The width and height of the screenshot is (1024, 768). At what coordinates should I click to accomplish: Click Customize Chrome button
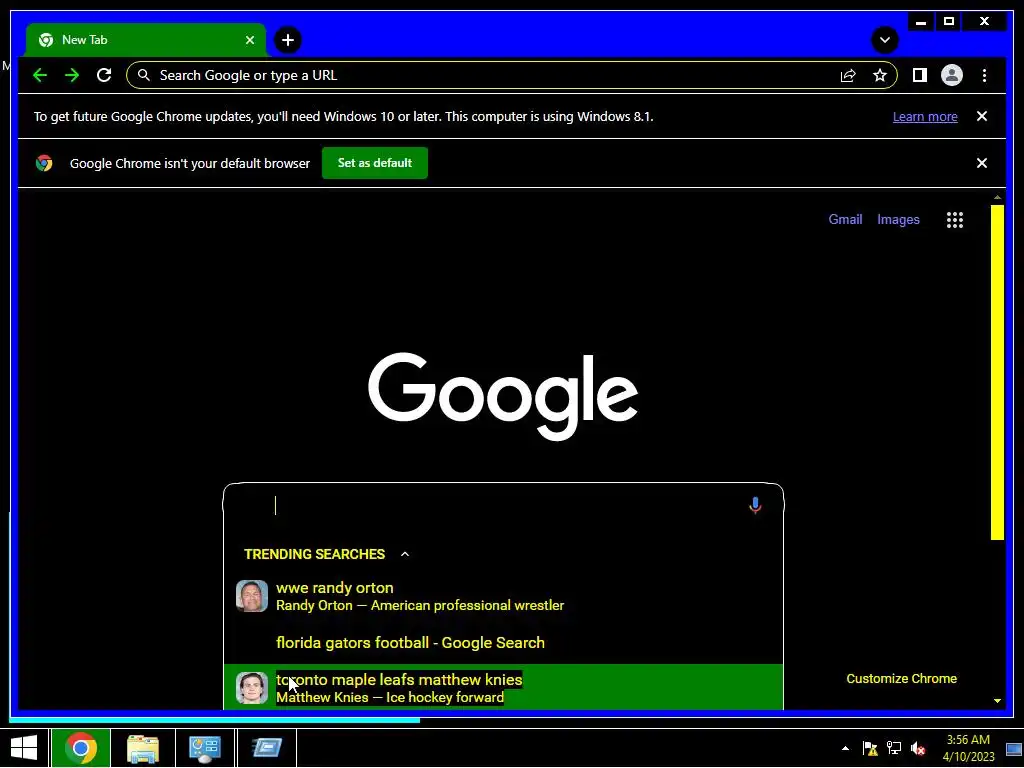(x=901, y=679)
